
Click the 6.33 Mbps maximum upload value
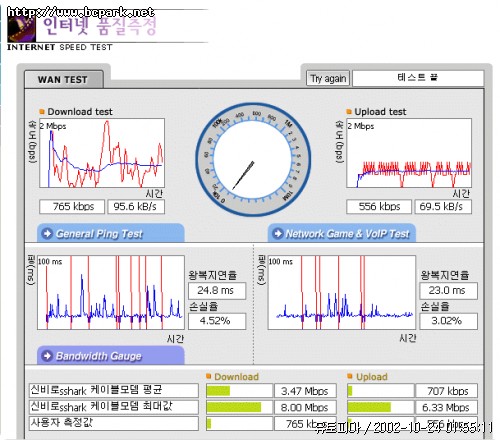click(446, 407)
